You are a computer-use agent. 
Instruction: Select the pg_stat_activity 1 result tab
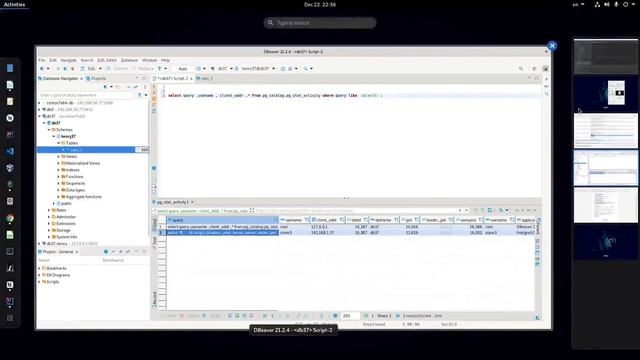173,202
